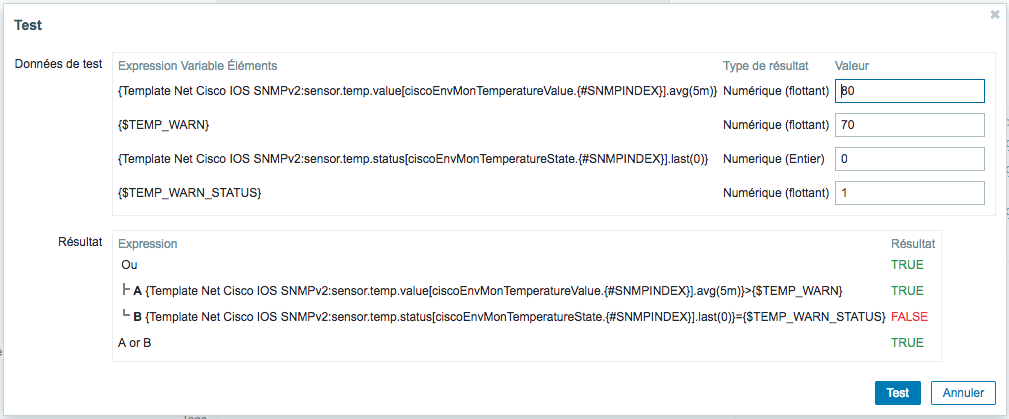The height and width of the screenshot is (419, 1009).
Task: Click the last(0) status value field
Action: coord(910,159)
